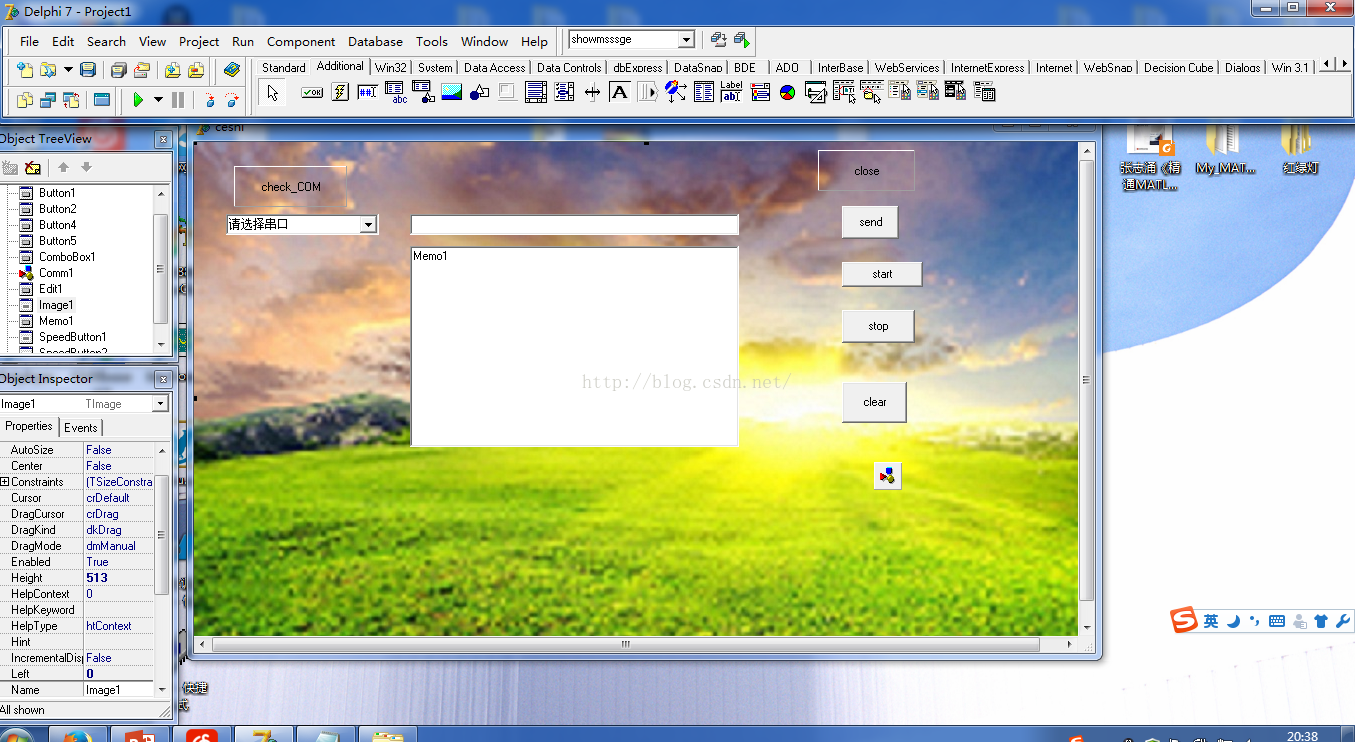
Task: Open the File menu
Action: pos(29,41)
